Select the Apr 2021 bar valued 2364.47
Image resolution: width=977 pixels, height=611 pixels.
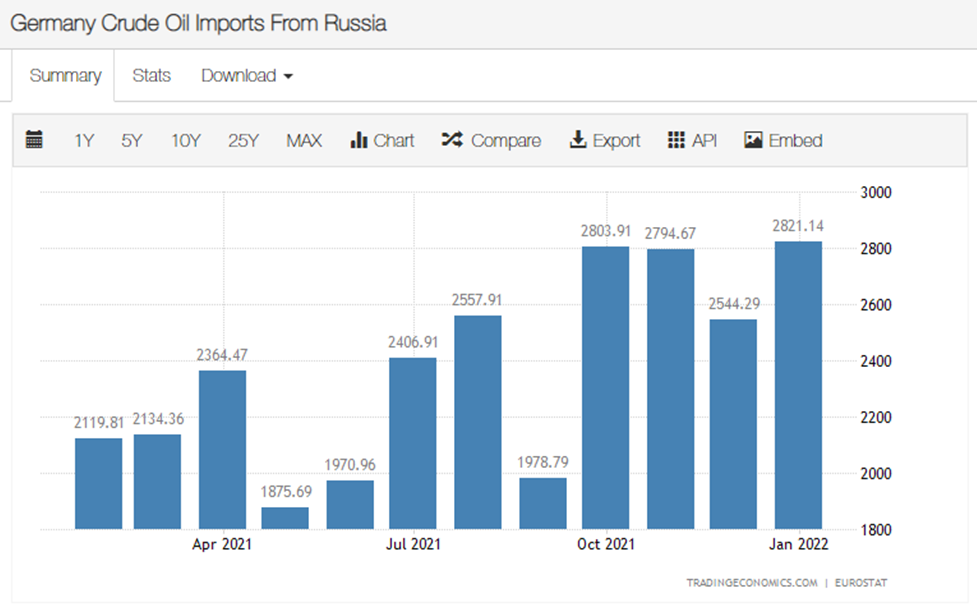click(x=222, y=450)
